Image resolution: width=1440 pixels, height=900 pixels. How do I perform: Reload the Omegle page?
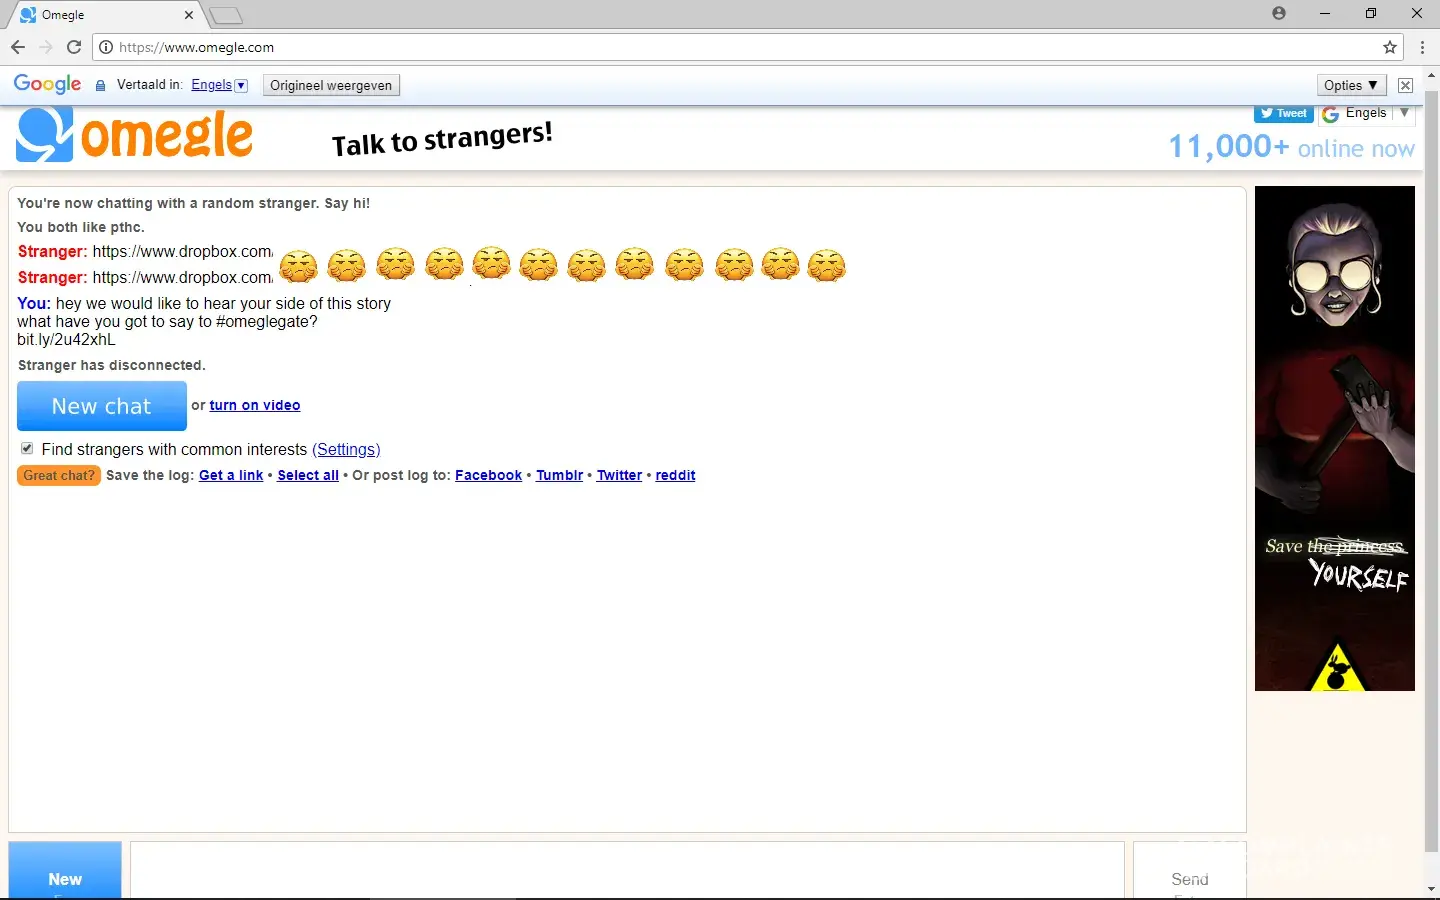pos(74,47)
